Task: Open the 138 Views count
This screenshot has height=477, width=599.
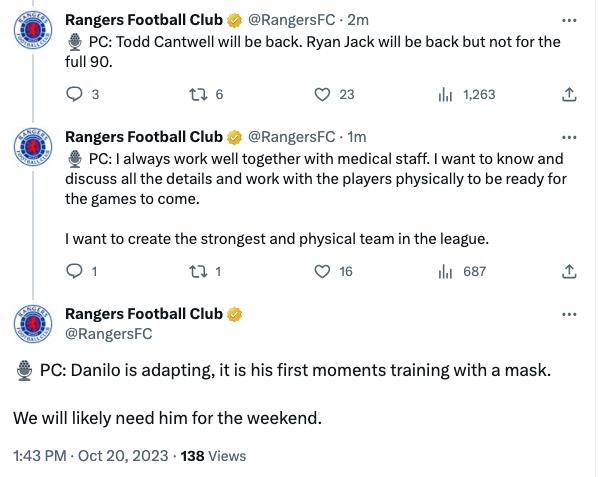Action: (x=213, y=456)
